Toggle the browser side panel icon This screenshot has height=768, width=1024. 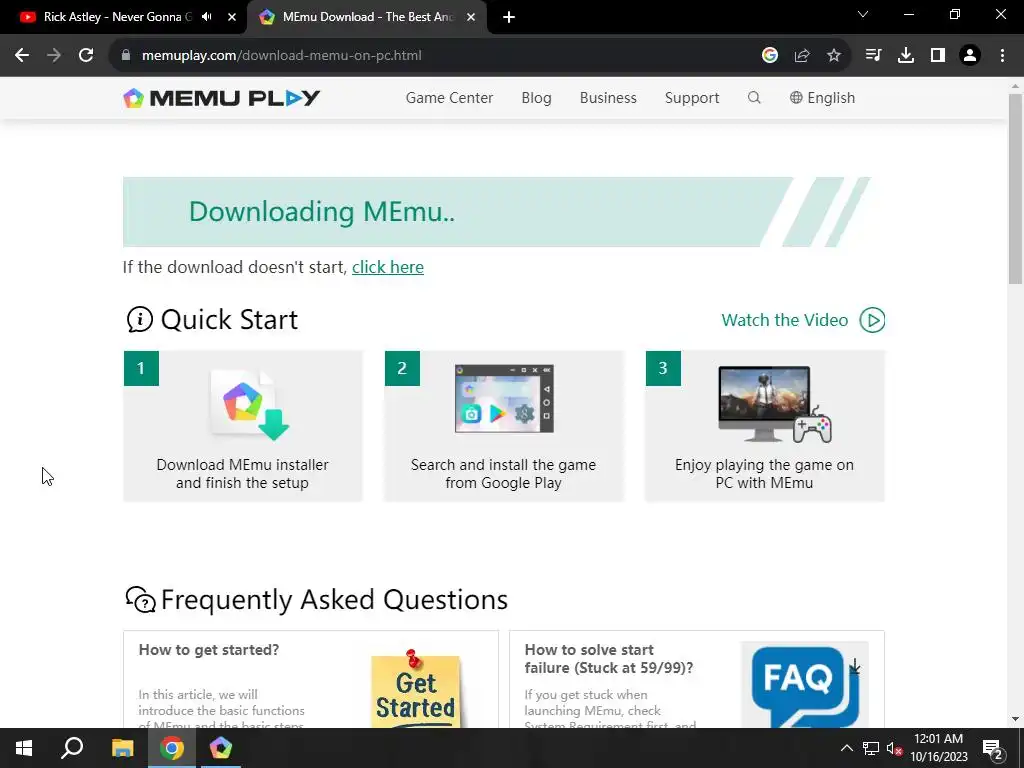pos(938,56)
